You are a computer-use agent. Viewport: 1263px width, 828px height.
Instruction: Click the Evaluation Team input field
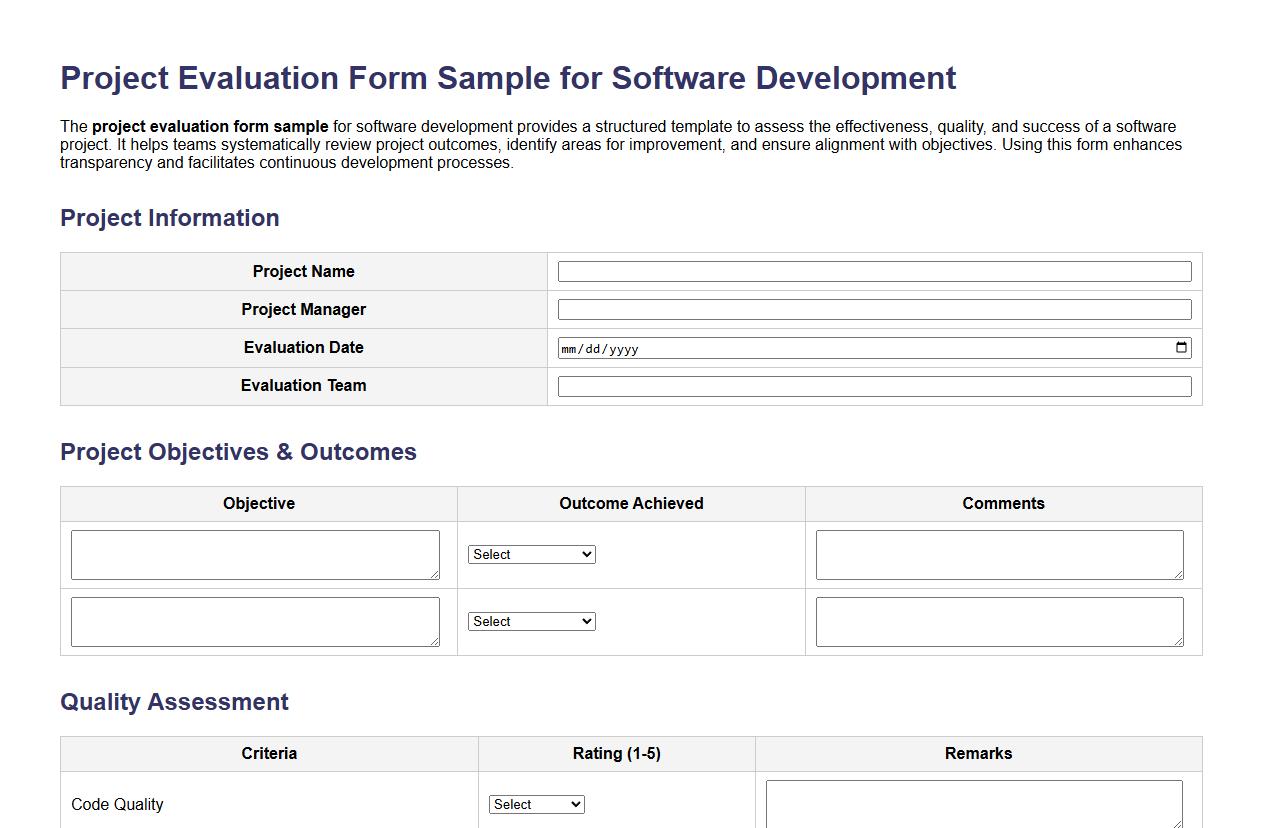coord(874,385)
